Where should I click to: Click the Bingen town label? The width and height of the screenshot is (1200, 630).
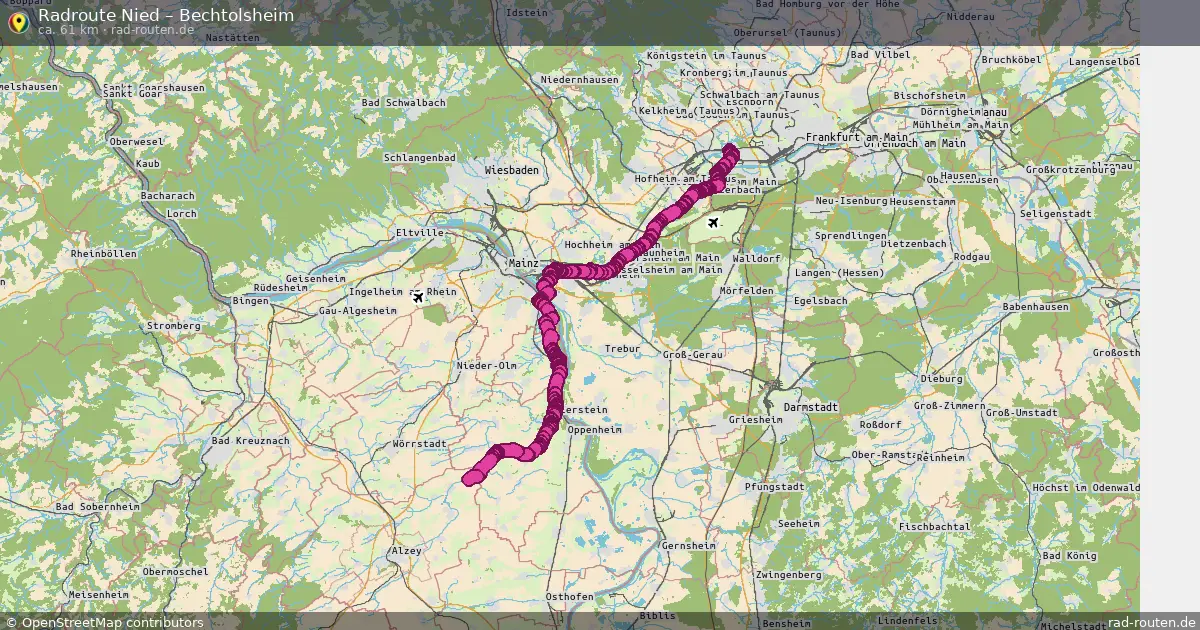click(x=250, y=301)
